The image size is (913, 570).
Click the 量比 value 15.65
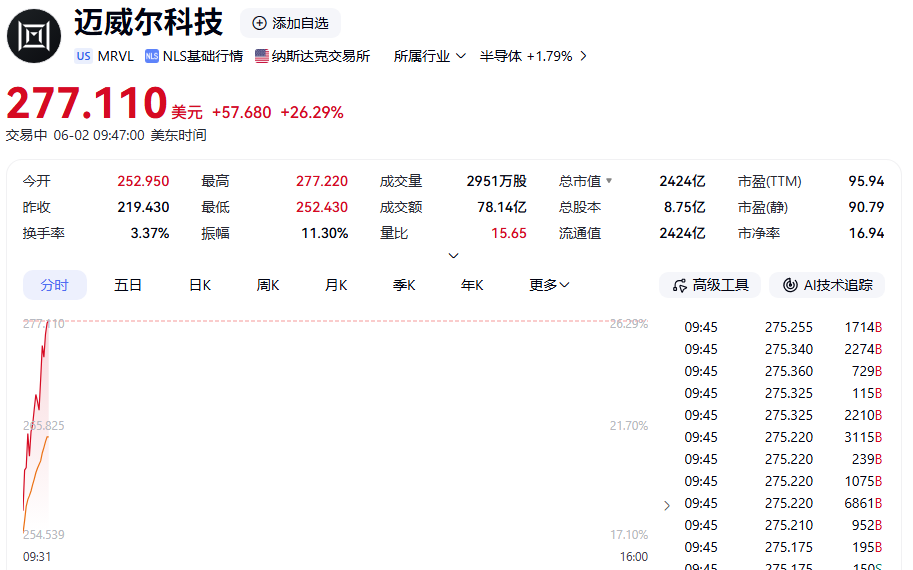click(509, 233)
